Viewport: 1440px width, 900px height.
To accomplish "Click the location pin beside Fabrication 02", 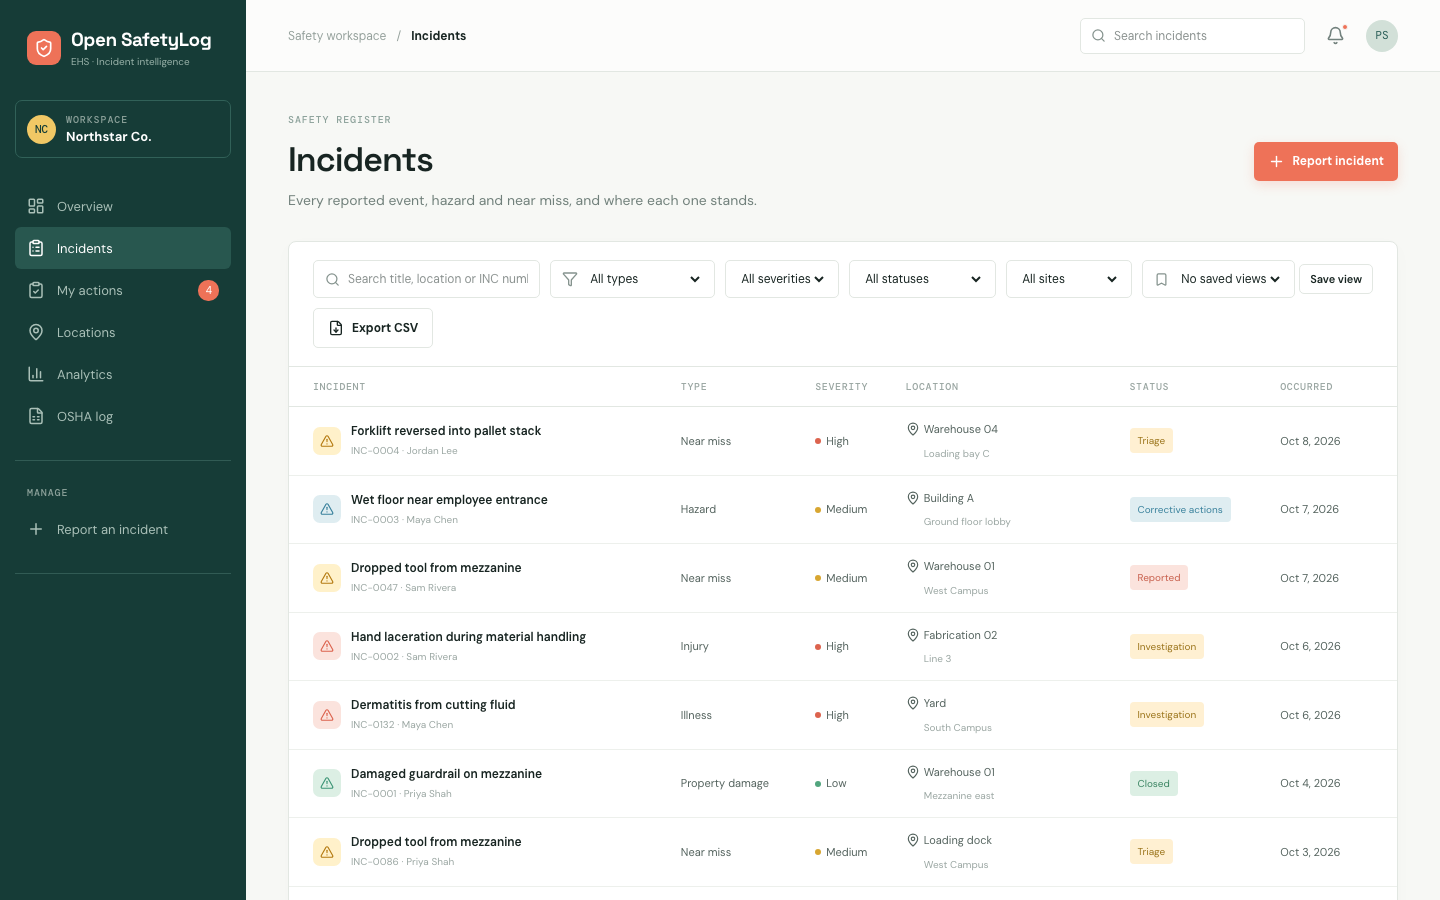I will coord(912,635).
